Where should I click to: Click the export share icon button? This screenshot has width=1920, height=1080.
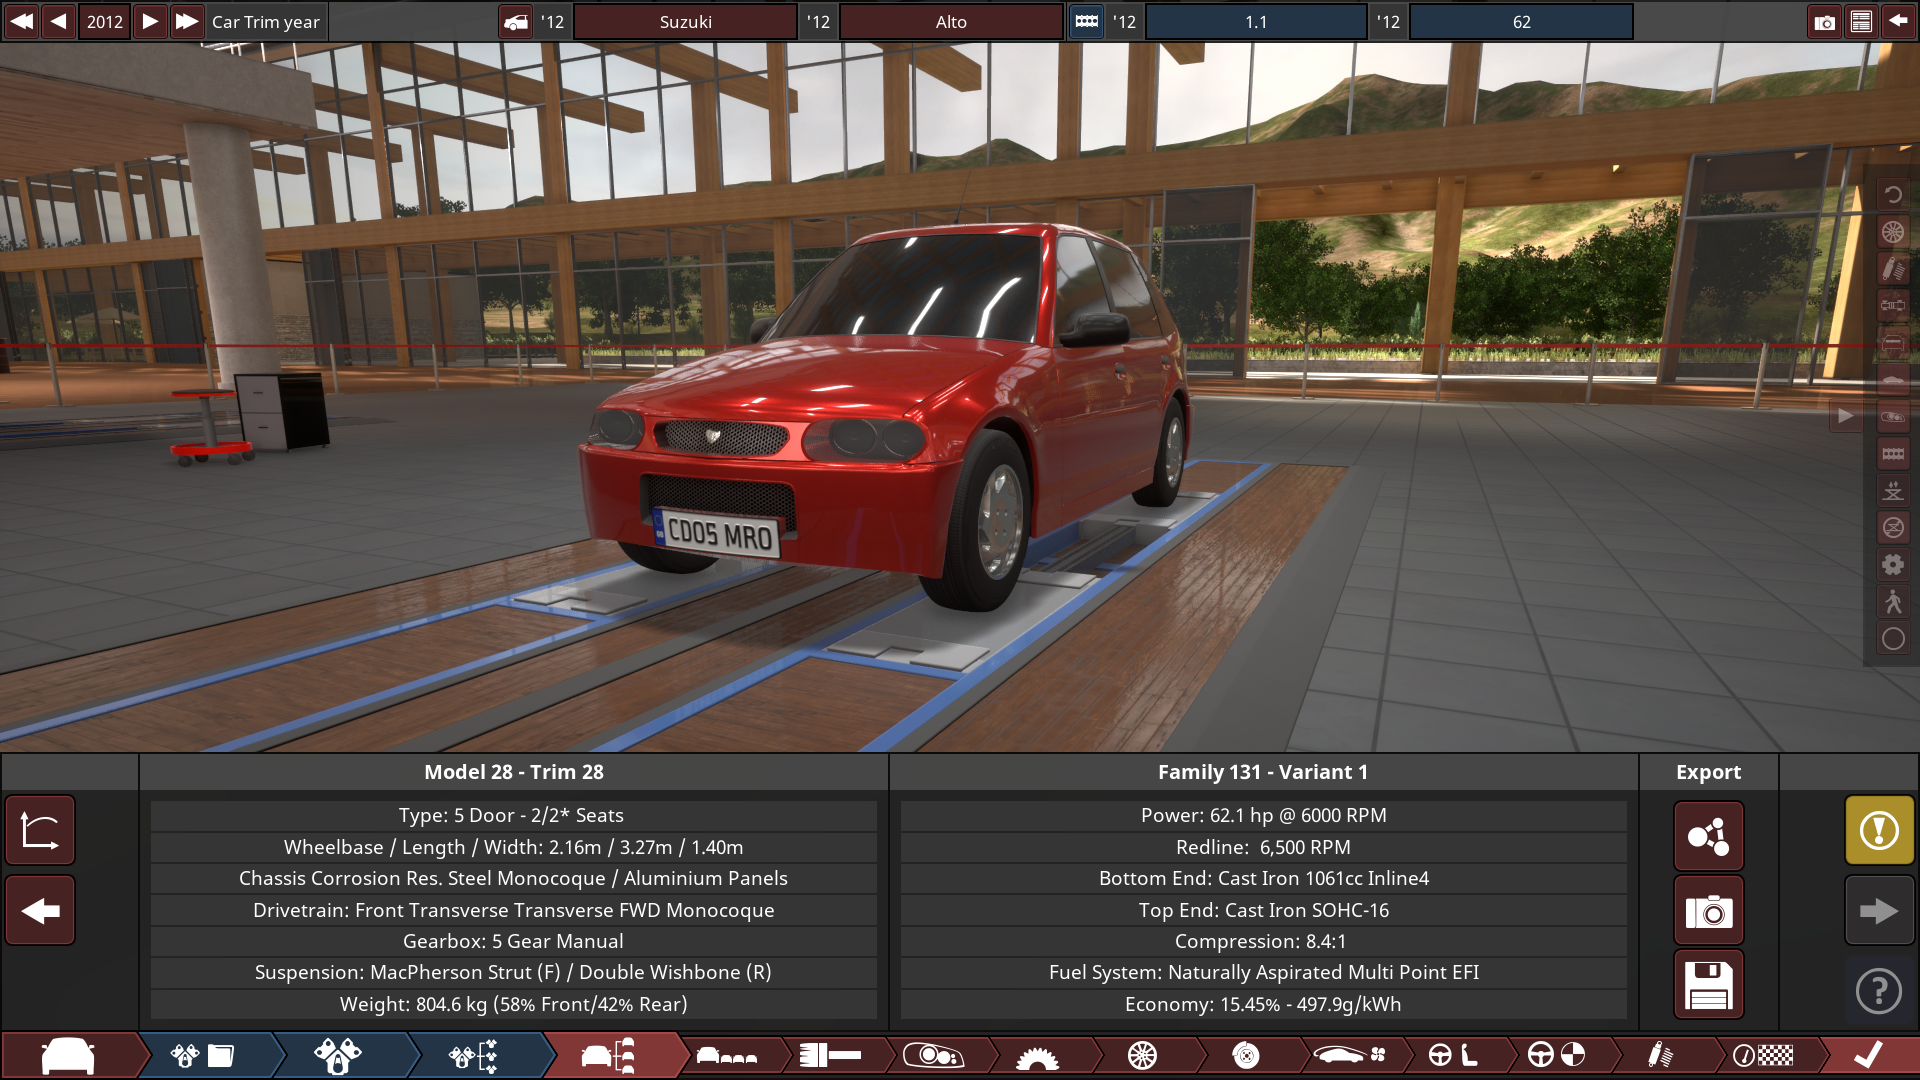[1708, 836]
